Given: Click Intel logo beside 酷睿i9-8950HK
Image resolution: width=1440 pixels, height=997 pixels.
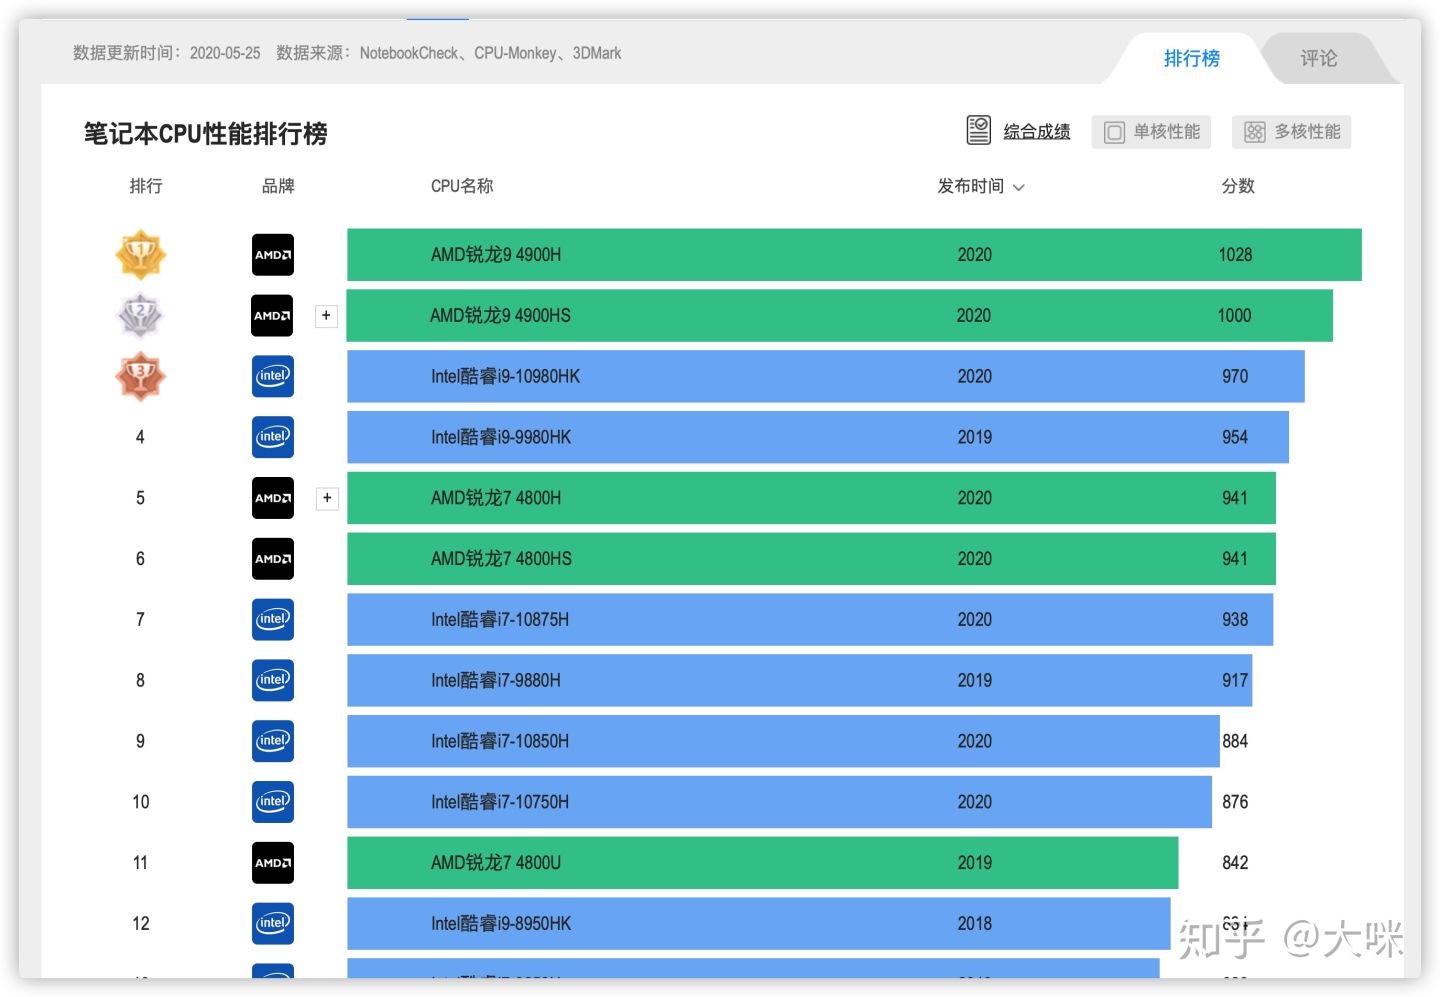Looking at the screenshot, I should coord(273,924).
